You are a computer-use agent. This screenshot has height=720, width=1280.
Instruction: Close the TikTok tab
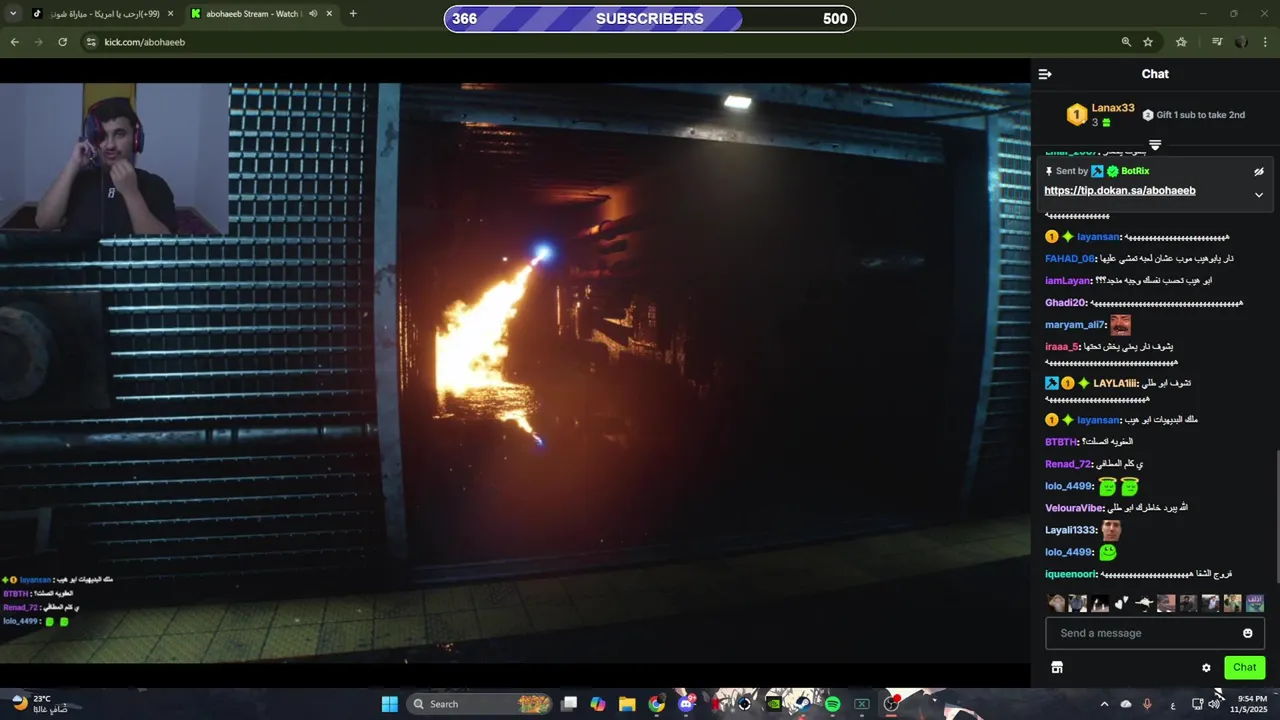point(170,14)
